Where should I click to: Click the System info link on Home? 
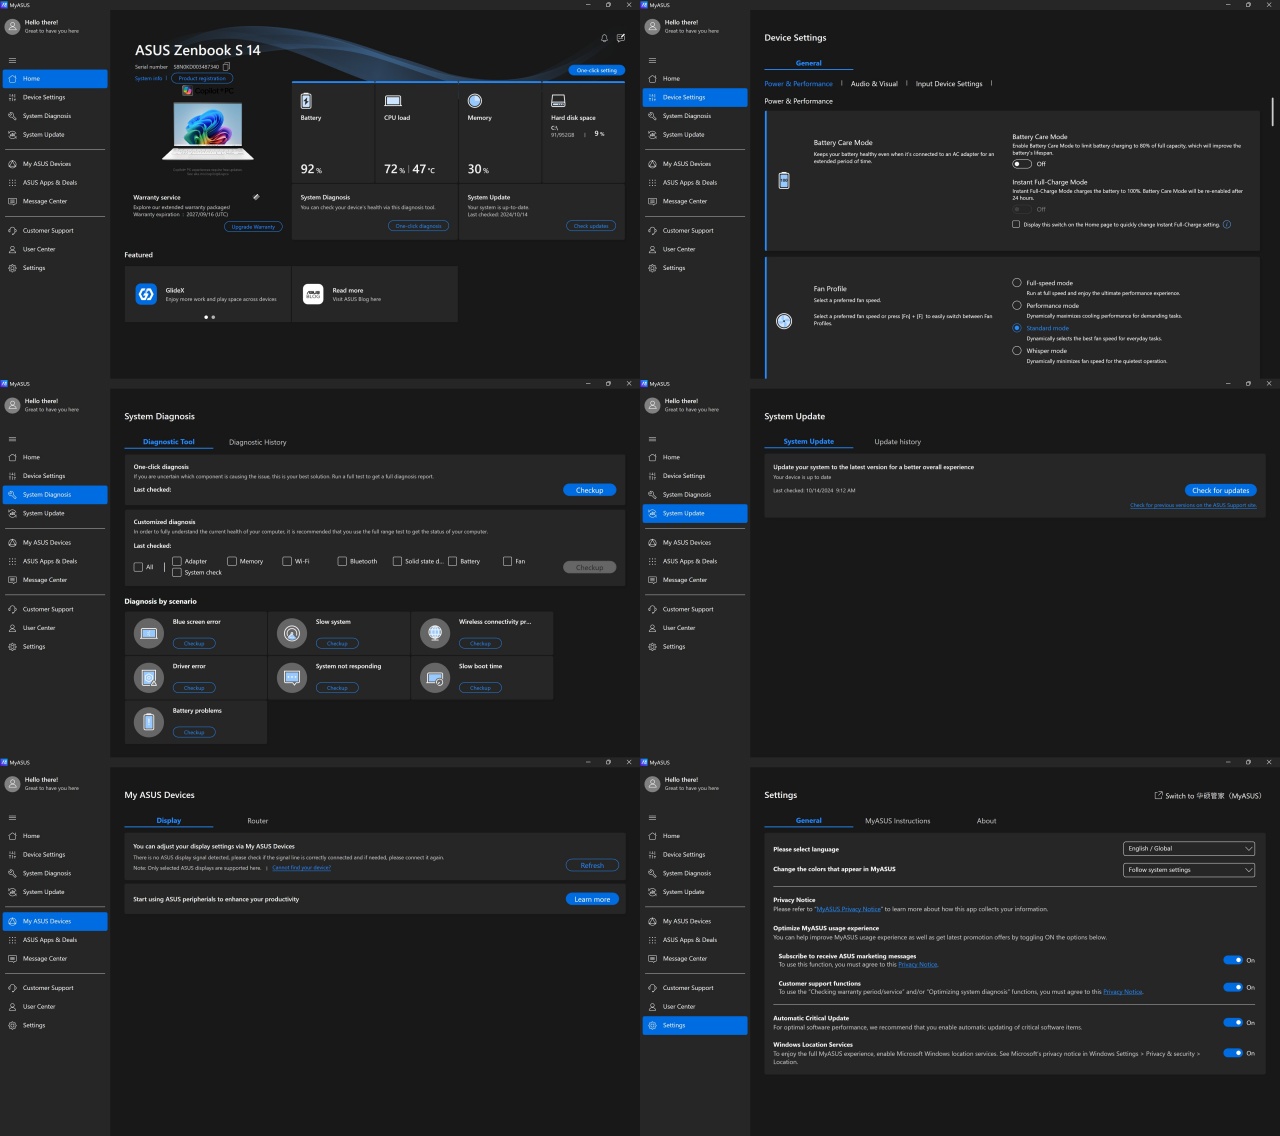pos(149,78)
